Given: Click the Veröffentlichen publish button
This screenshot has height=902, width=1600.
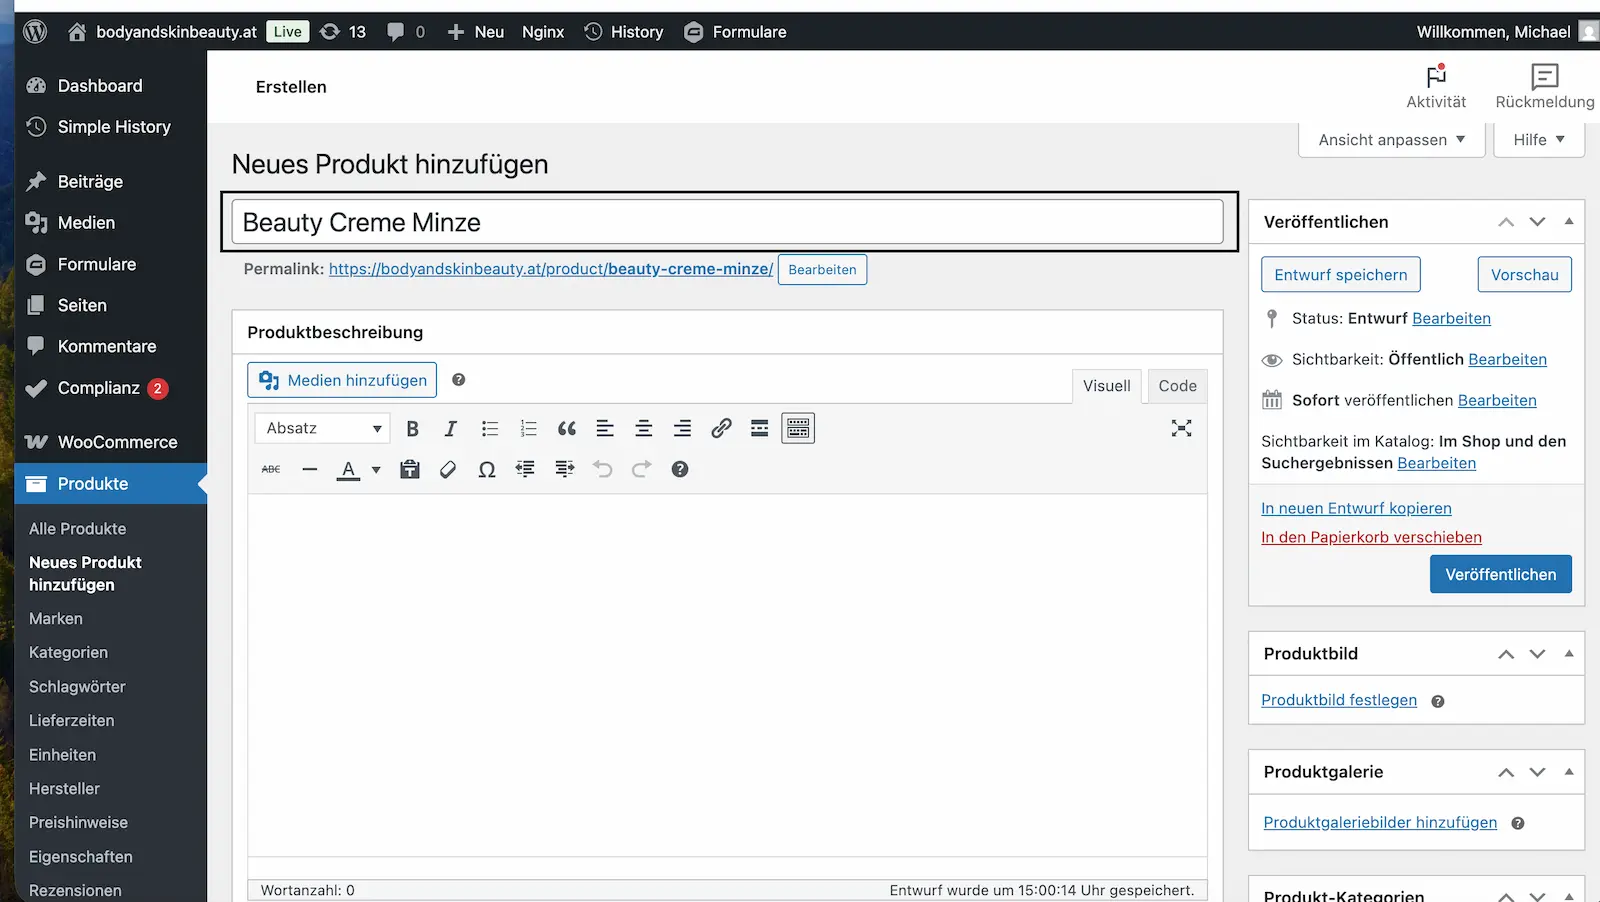Looking at the screenshot, I should coord(1500,574).
